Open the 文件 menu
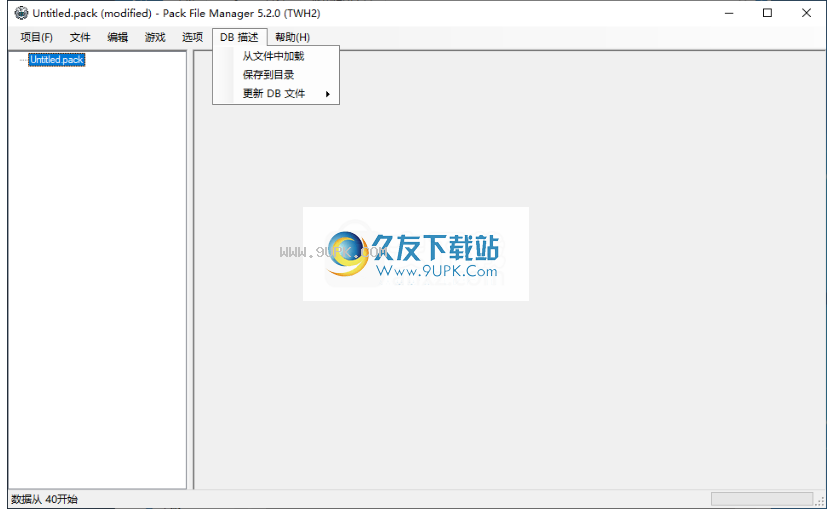This screenshot has height=509, width=832. tap(80, 37)
